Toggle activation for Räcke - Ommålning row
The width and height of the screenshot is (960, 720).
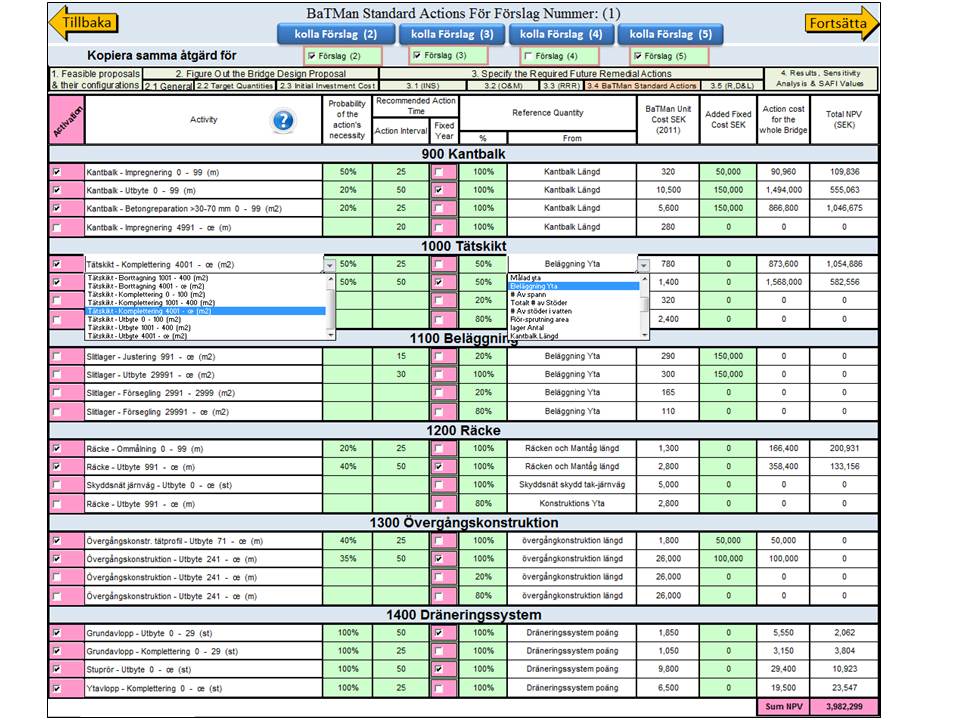click(x=57, y=448)
